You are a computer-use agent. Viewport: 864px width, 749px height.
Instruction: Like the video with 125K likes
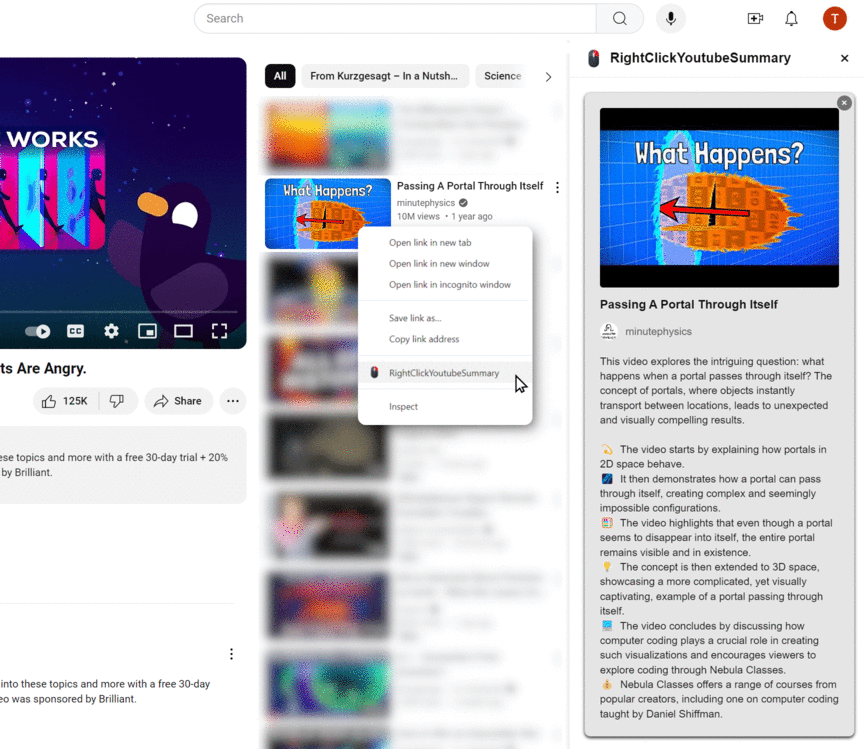pyautogui.click(x=65, y=401)
